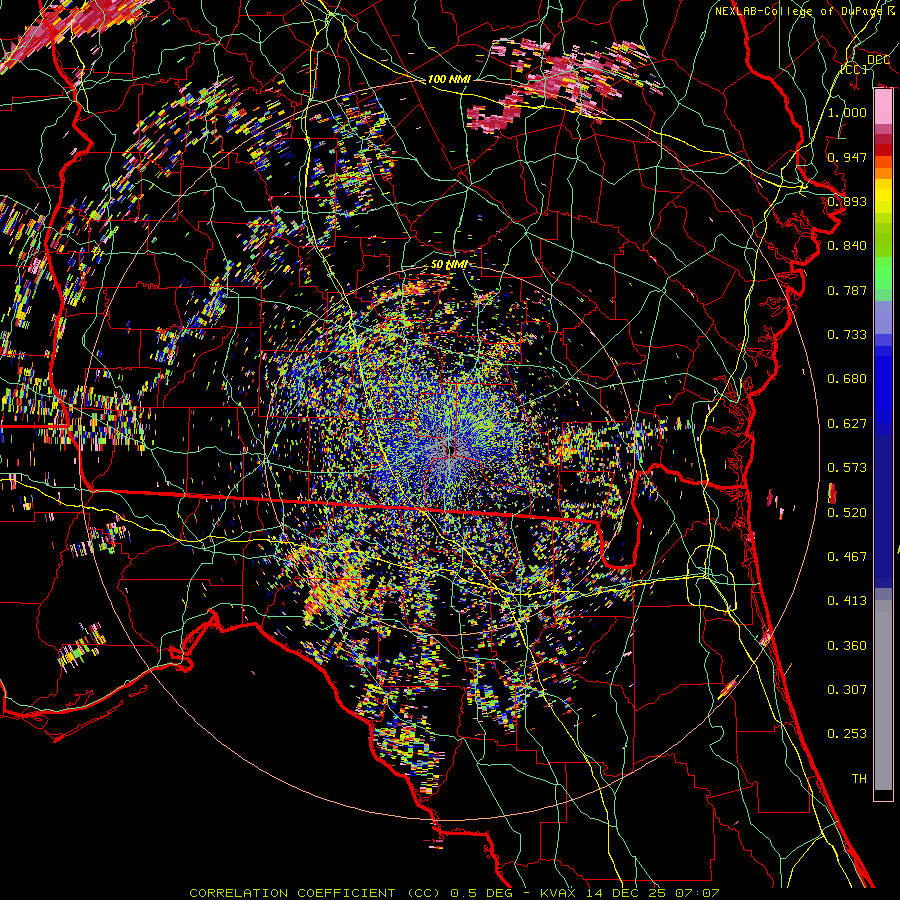Click the 0.253 scale value
Image resolution: width=900 pixels, height=900 pixels.
[847, 734]
